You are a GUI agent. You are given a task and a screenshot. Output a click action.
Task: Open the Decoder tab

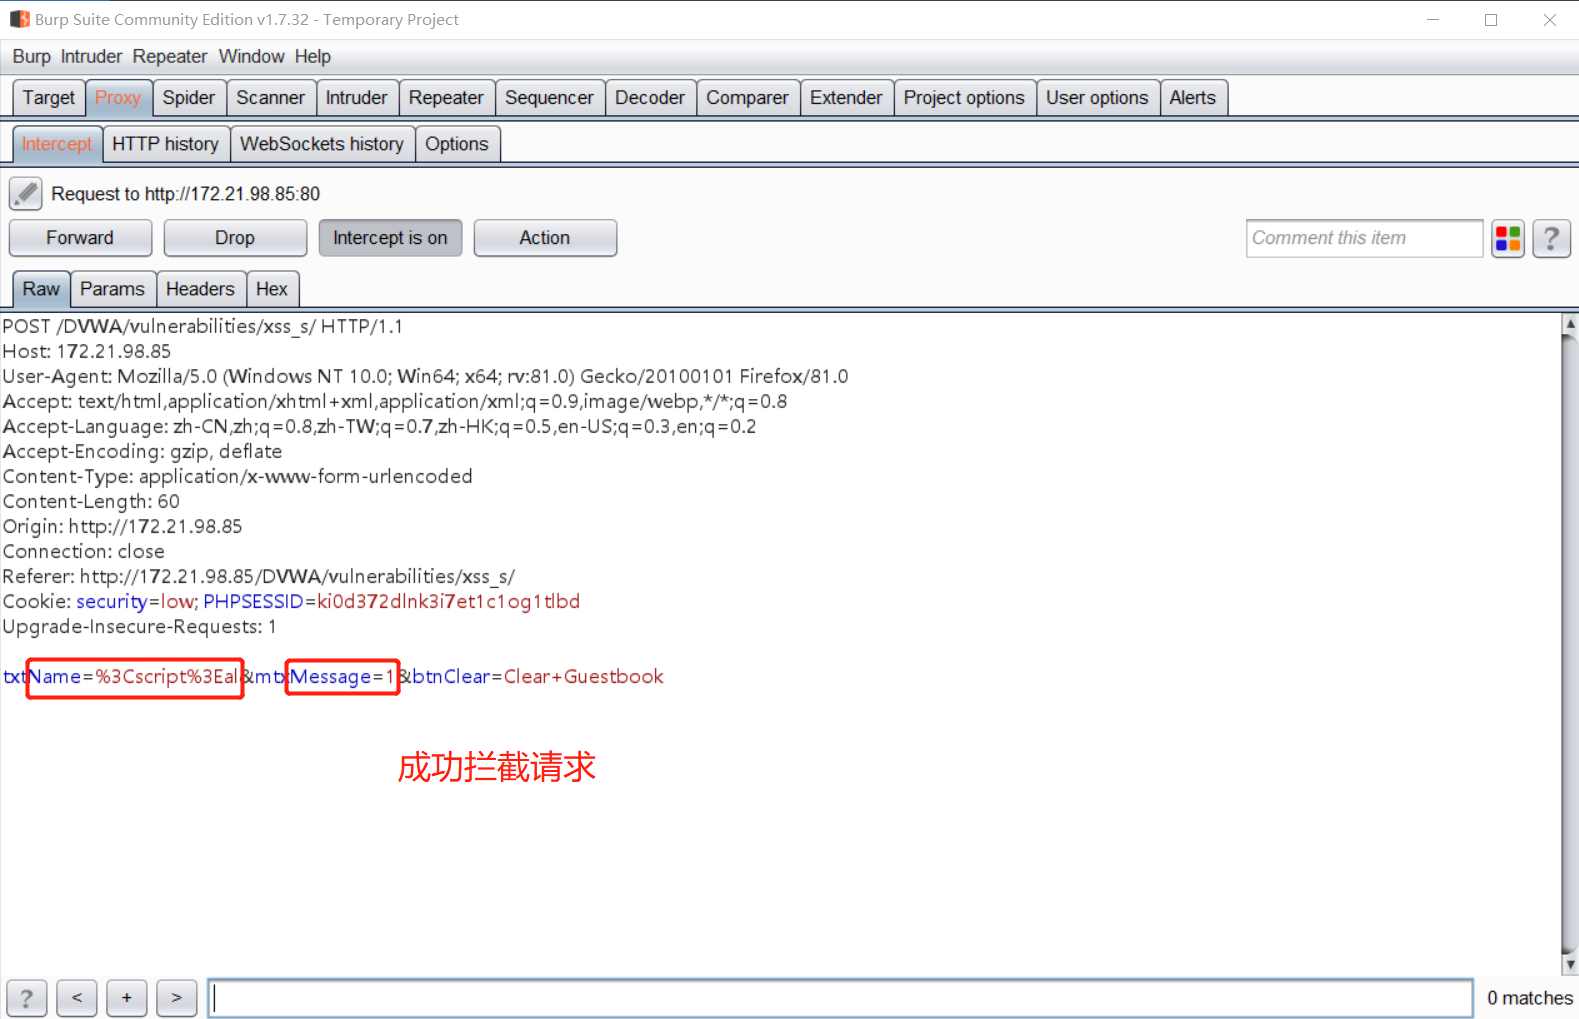(650, 98)
